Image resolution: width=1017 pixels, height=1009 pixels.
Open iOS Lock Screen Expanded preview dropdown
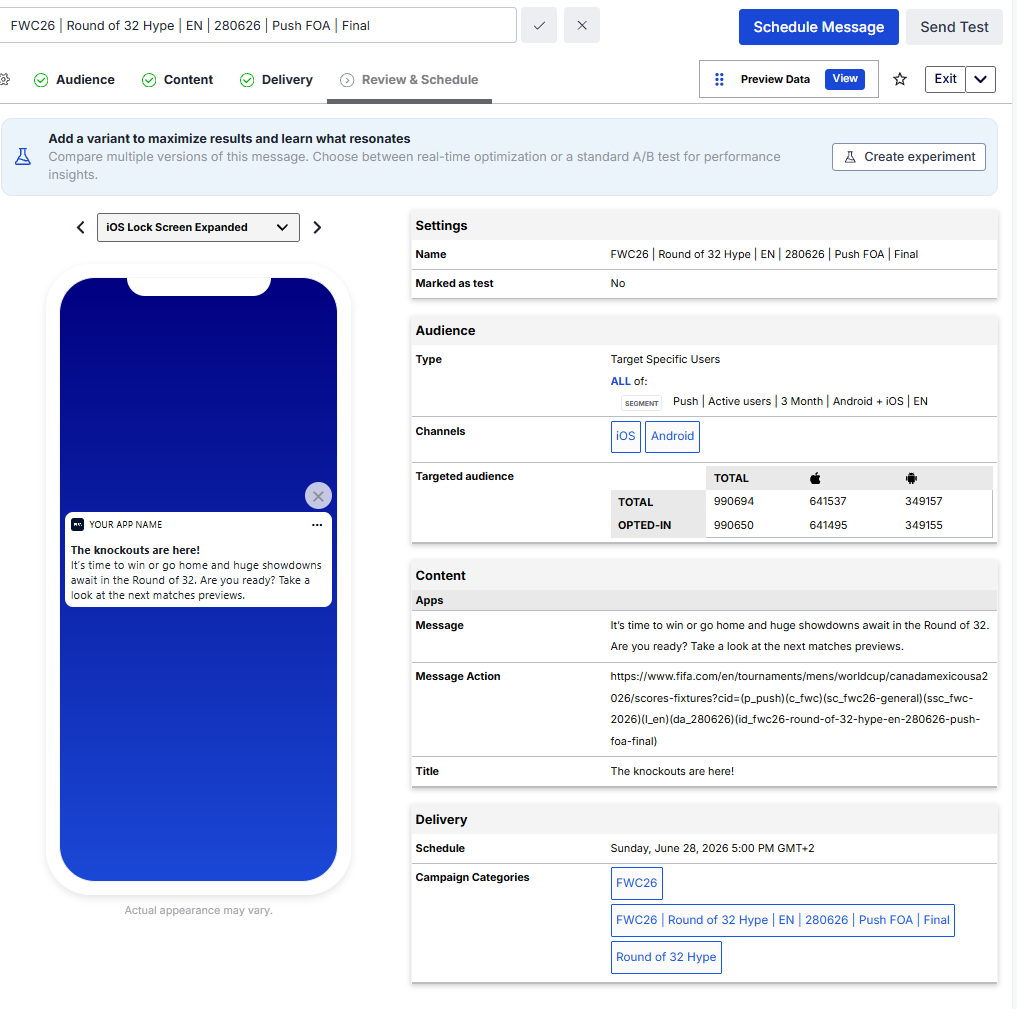click(x=198, y=228)
